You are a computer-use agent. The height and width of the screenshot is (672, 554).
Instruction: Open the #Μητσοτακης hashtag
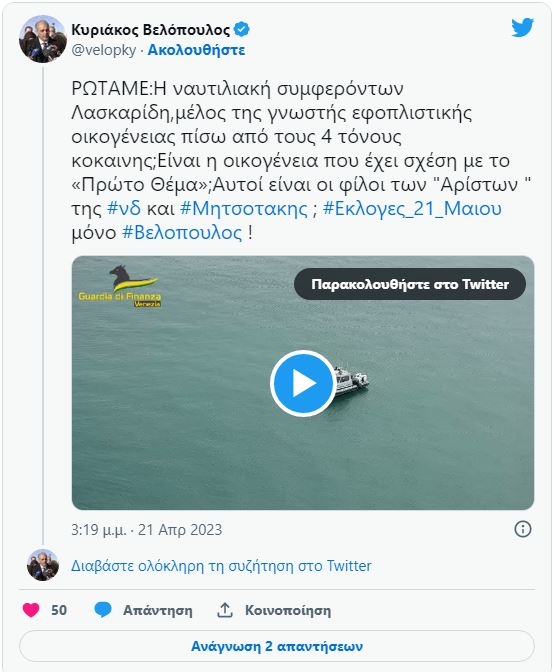pos(244,209)
